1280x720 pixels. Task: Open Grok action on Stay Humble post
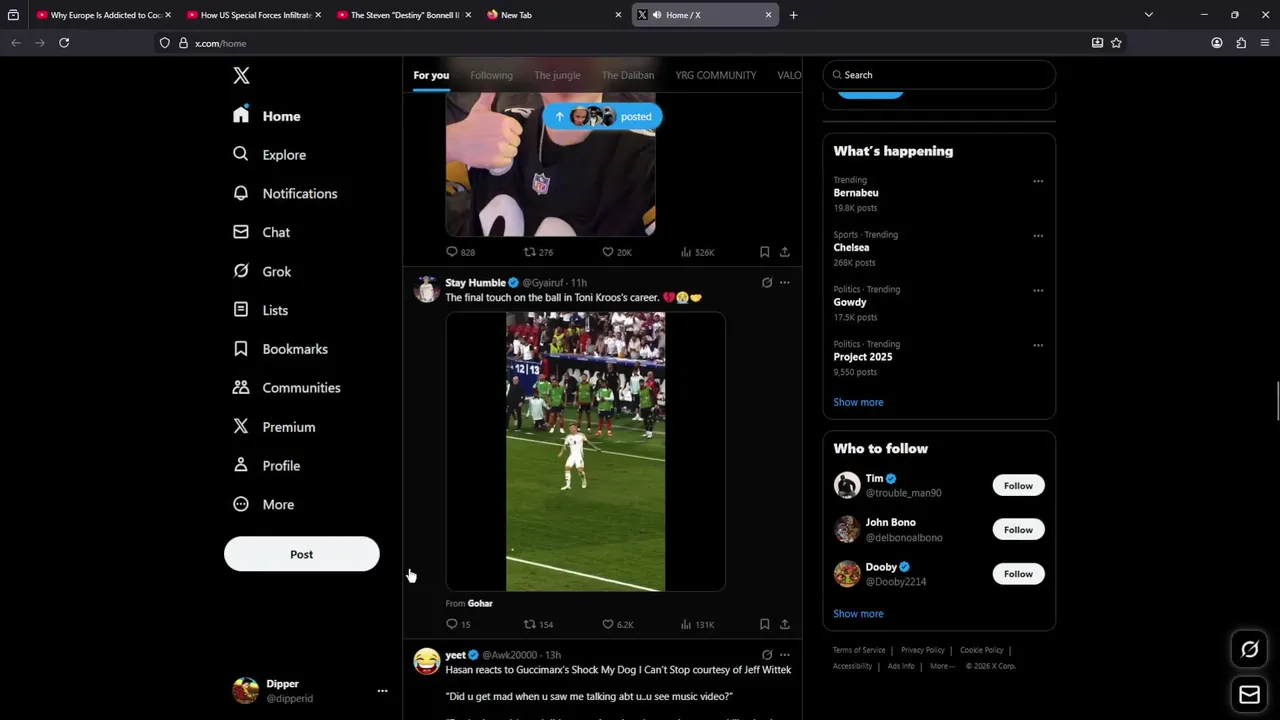(x=767, y=283)
